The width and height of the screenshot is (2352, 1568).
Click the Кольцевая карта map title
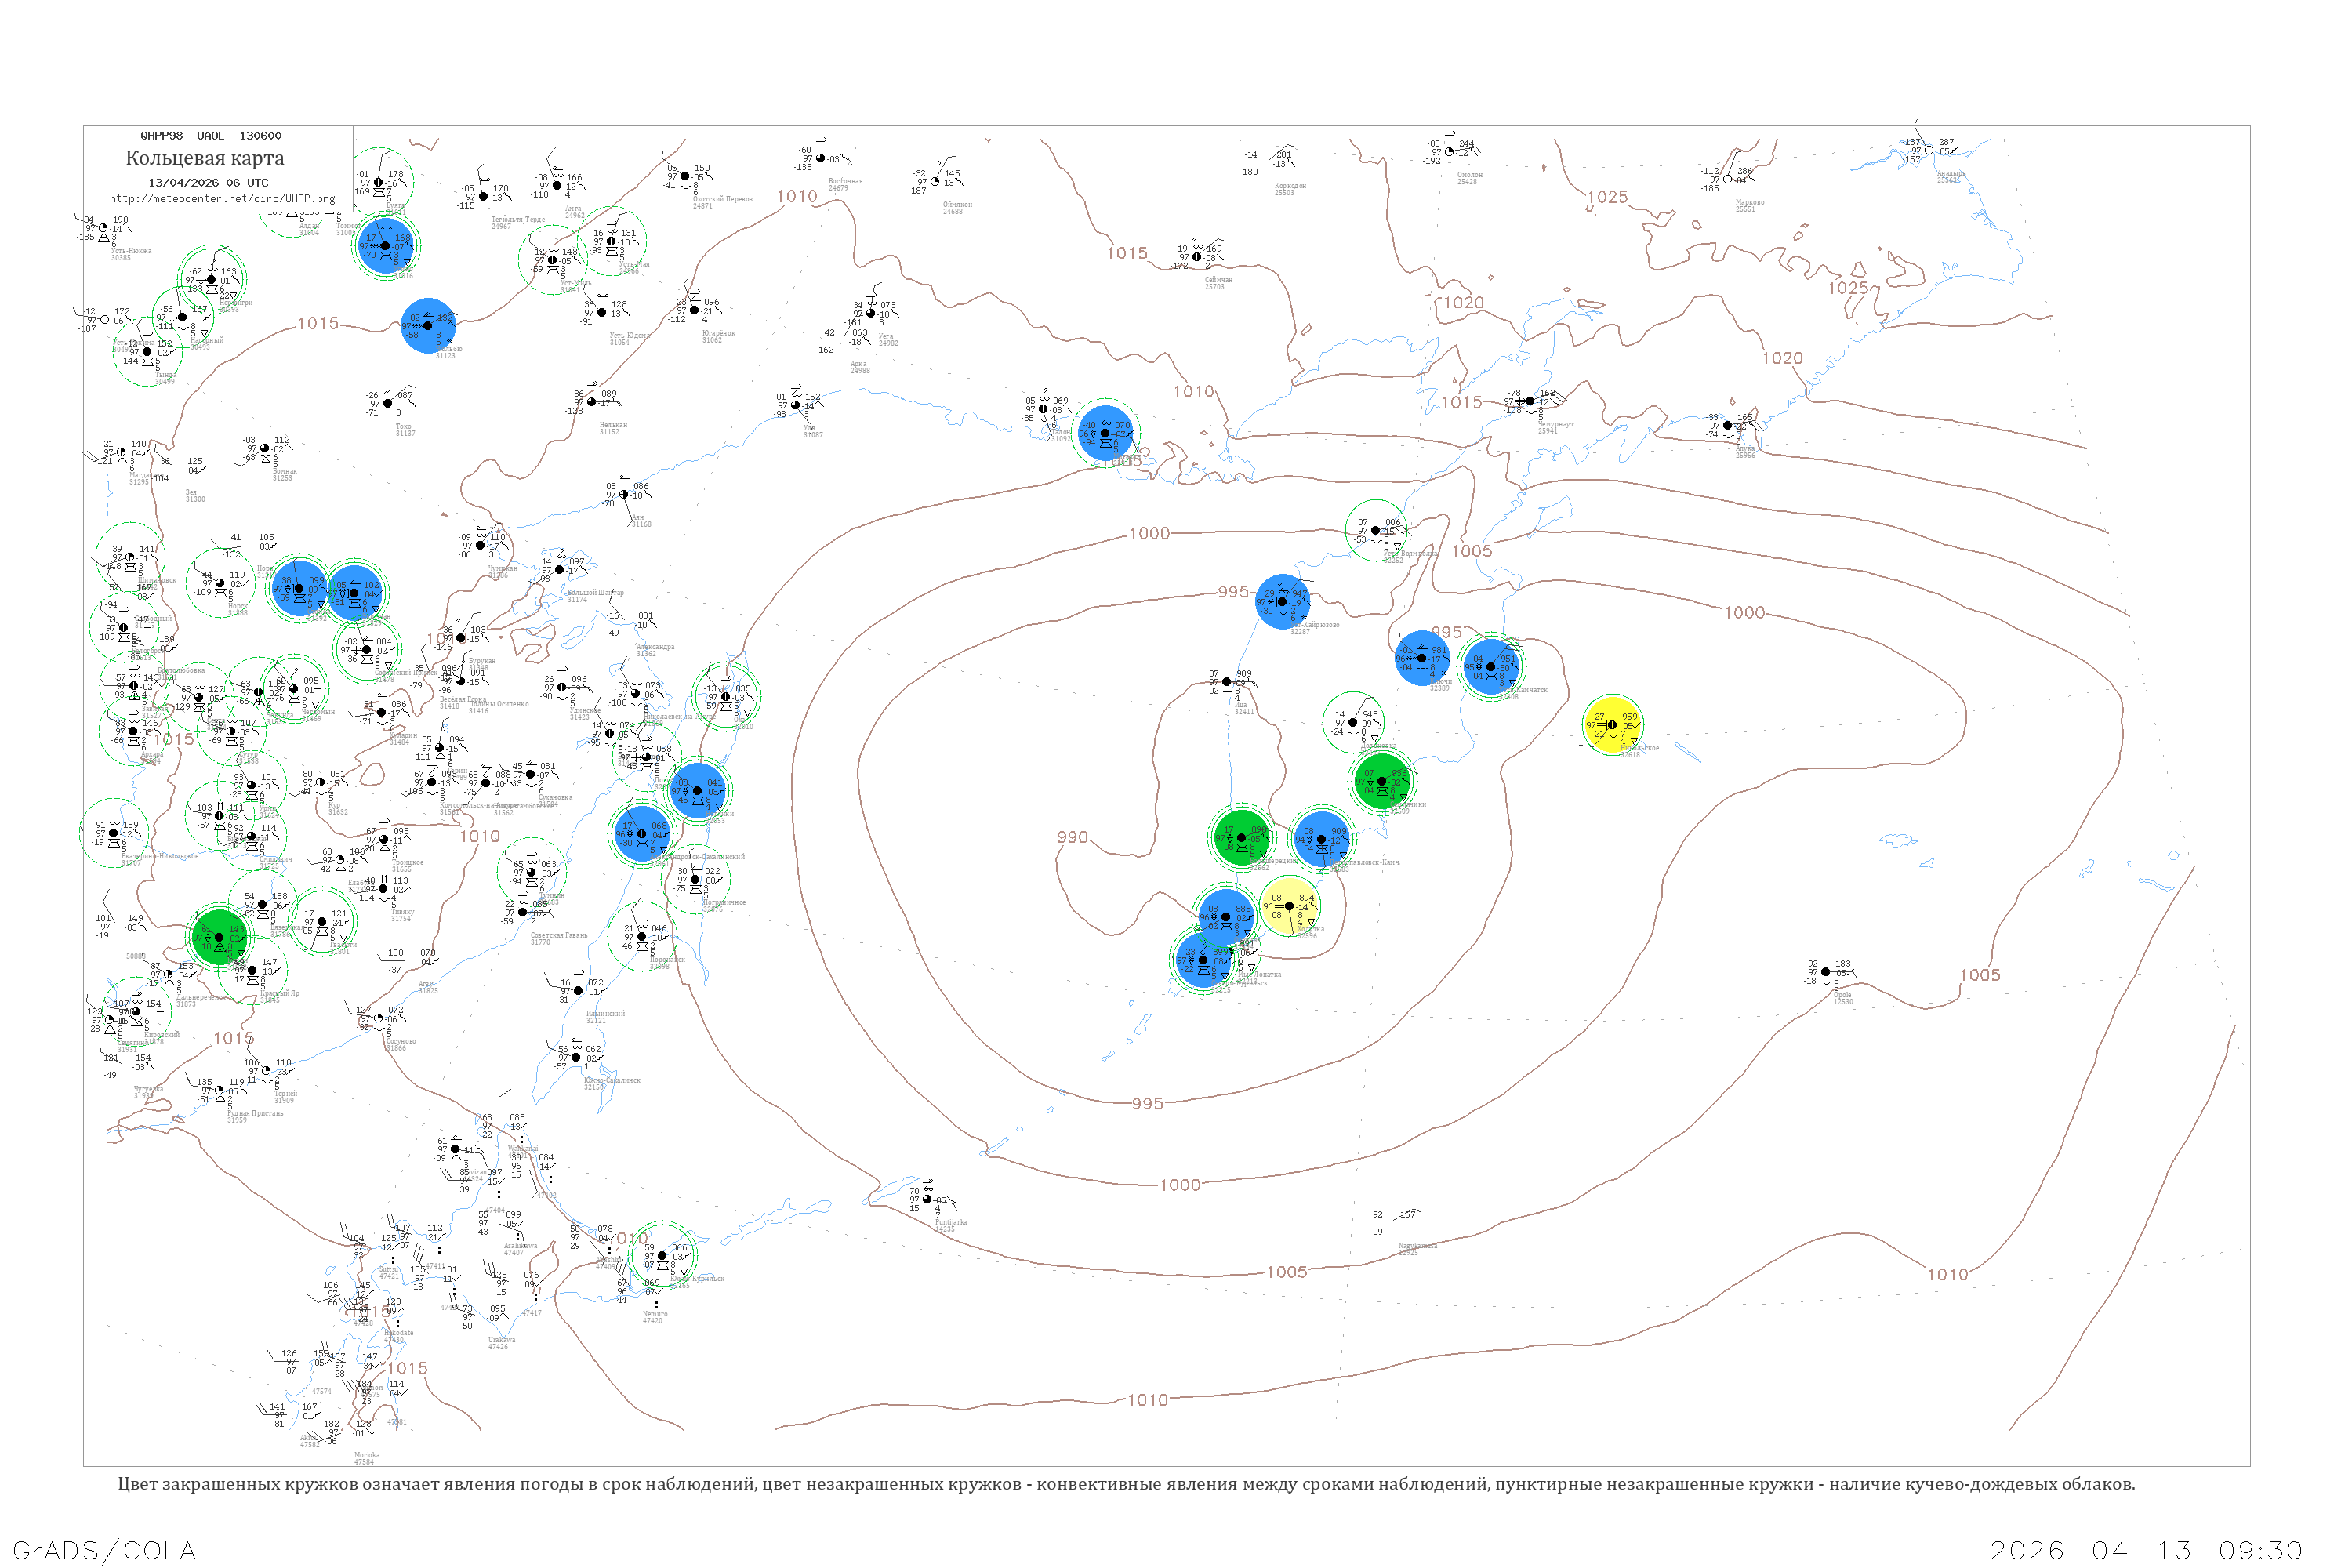[205, 158]
